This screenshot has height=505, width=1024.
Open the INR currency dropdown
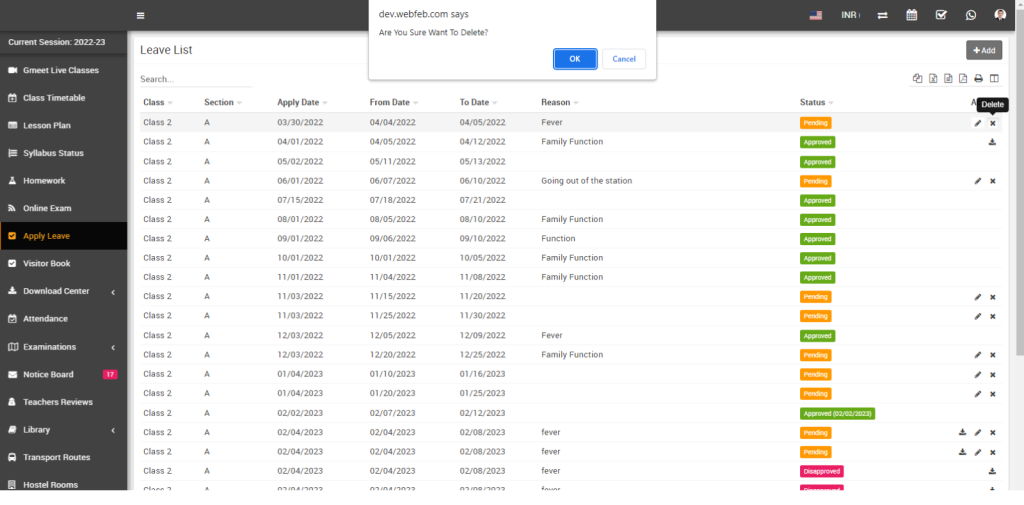click(851, 15)
